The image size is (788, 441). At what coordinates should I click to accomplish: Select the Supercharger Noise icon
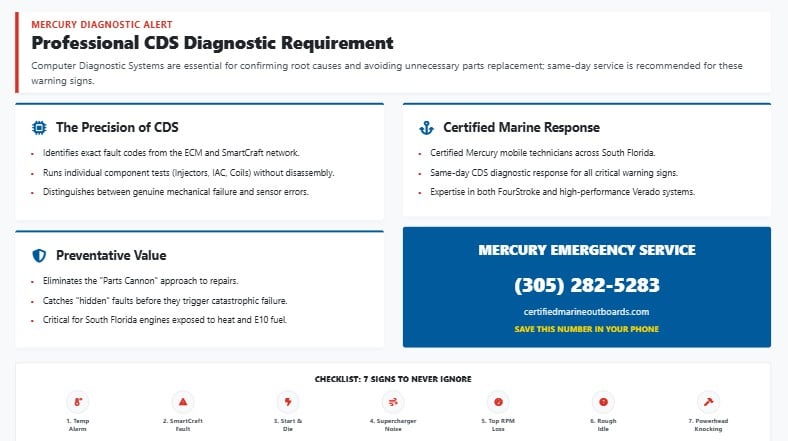click(x=393, y=402)
